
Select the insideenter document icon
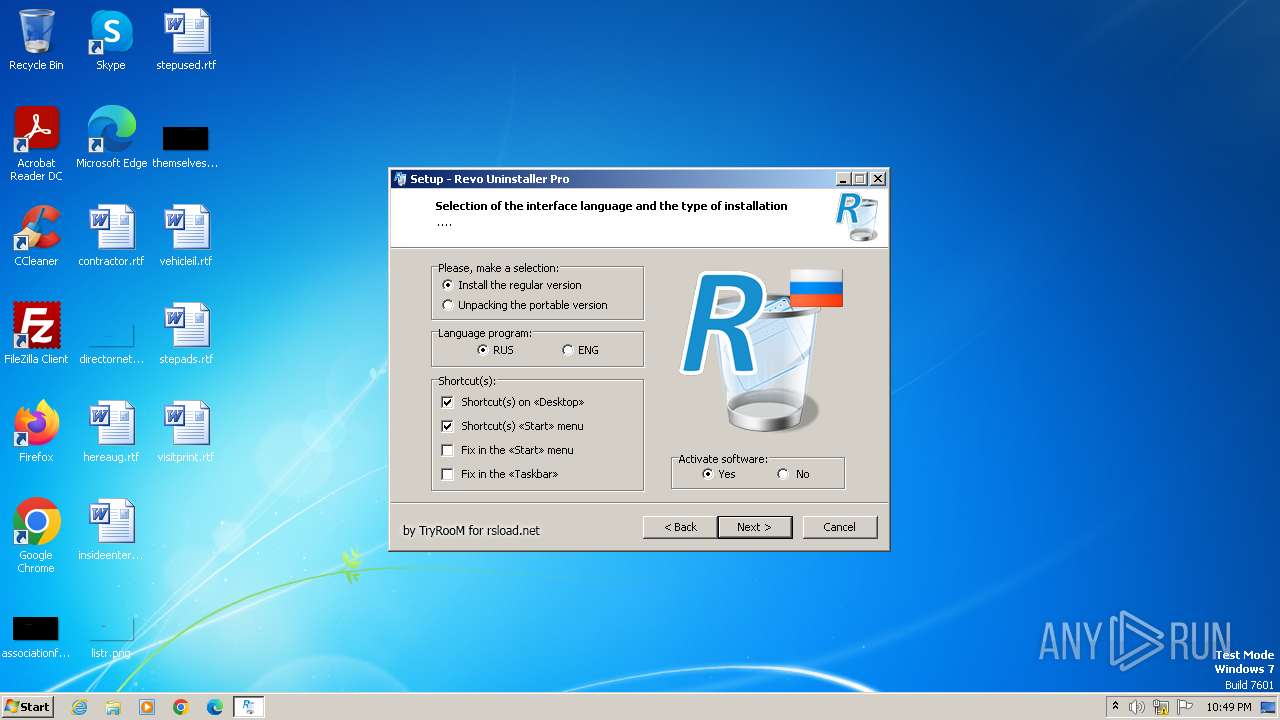pyautogui.click(x=111, y=530)
